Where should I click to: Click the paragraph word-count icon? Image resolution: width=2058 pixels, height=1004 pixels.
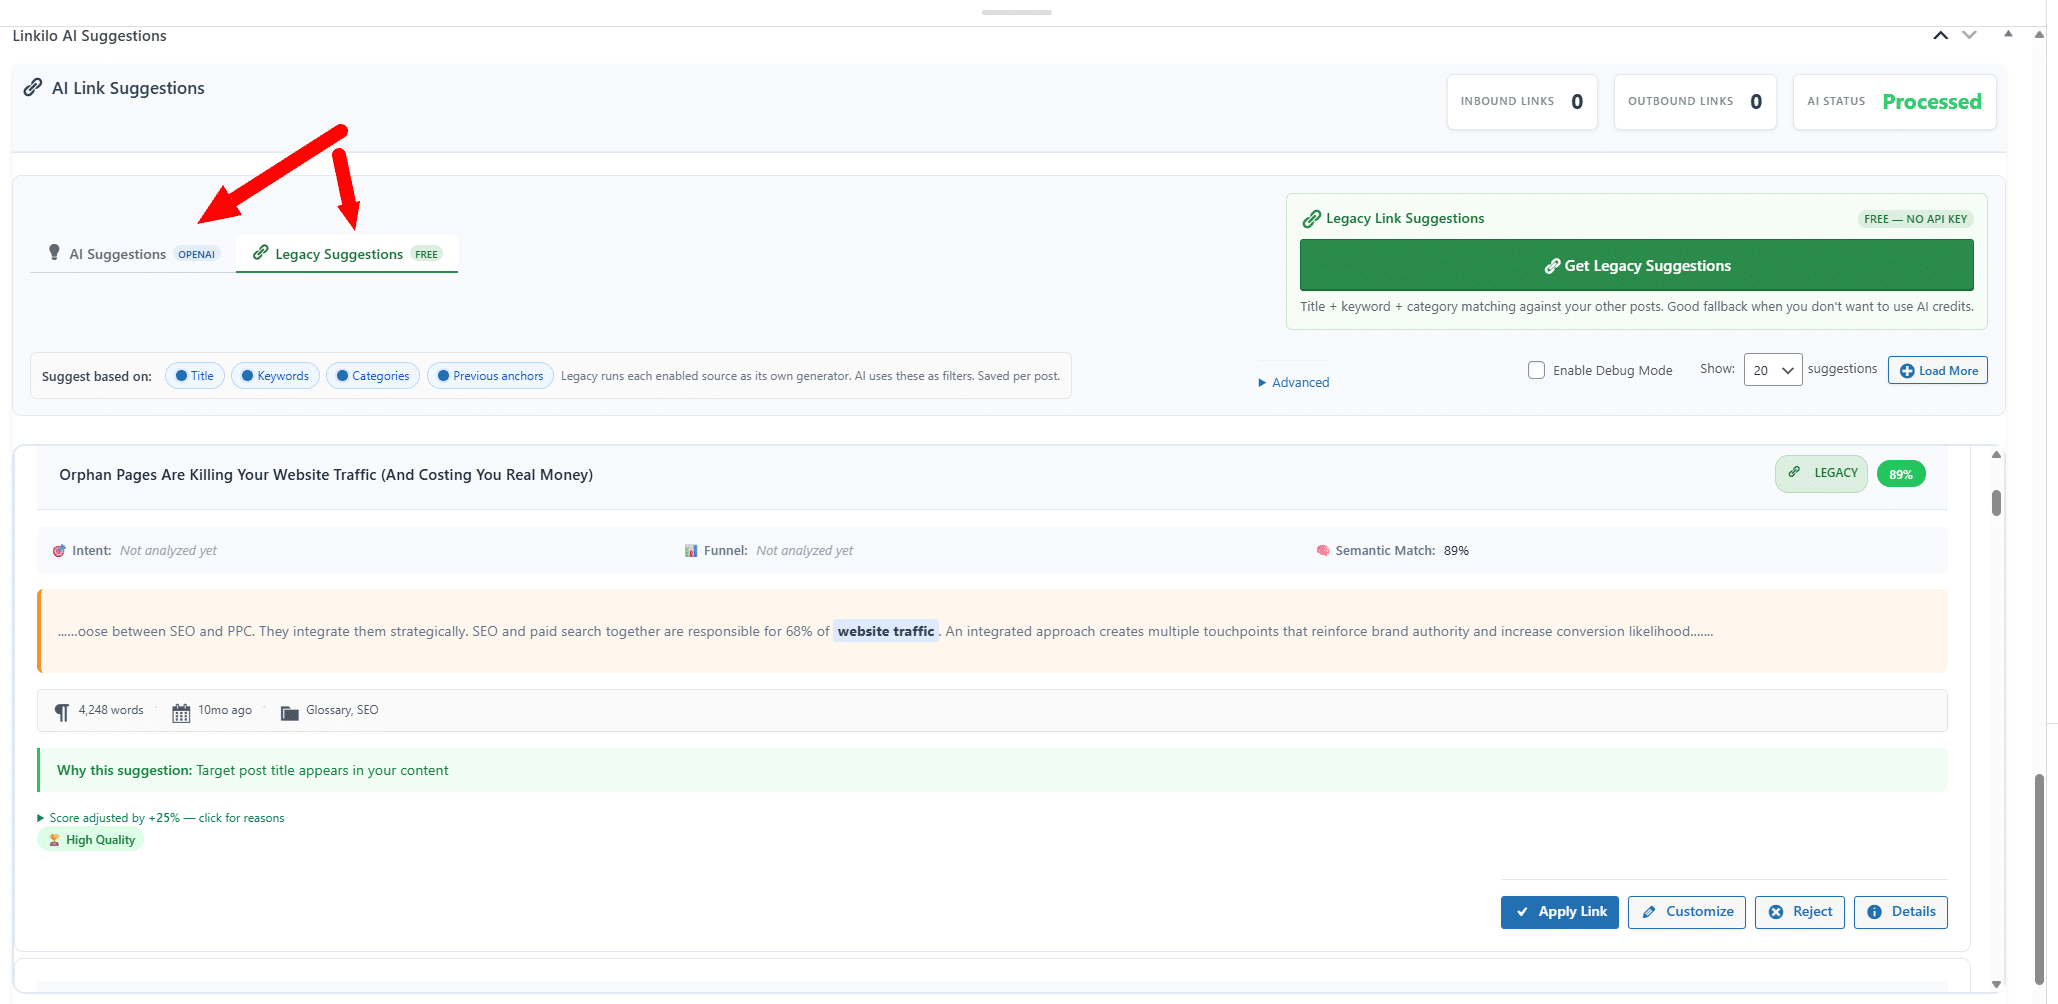coord(62,712)
